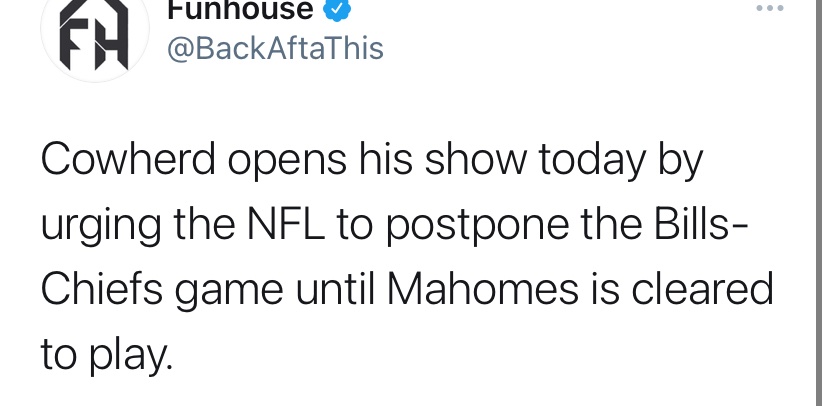Open the @BackAftaThis handle link
The height and width of the screenshot is (406, 828).
[275, 49]
